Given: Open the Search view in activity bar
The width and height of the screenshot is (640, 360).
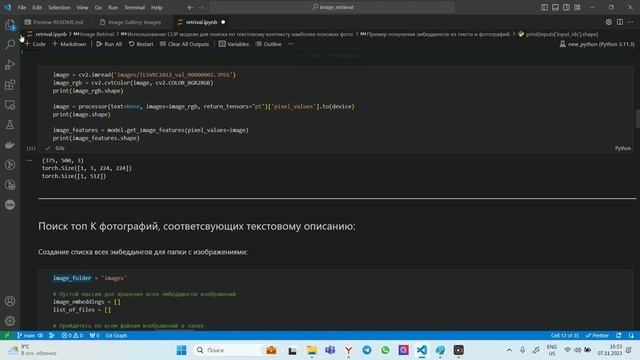Looking at the screenshot, I should (x=10, y=44).
